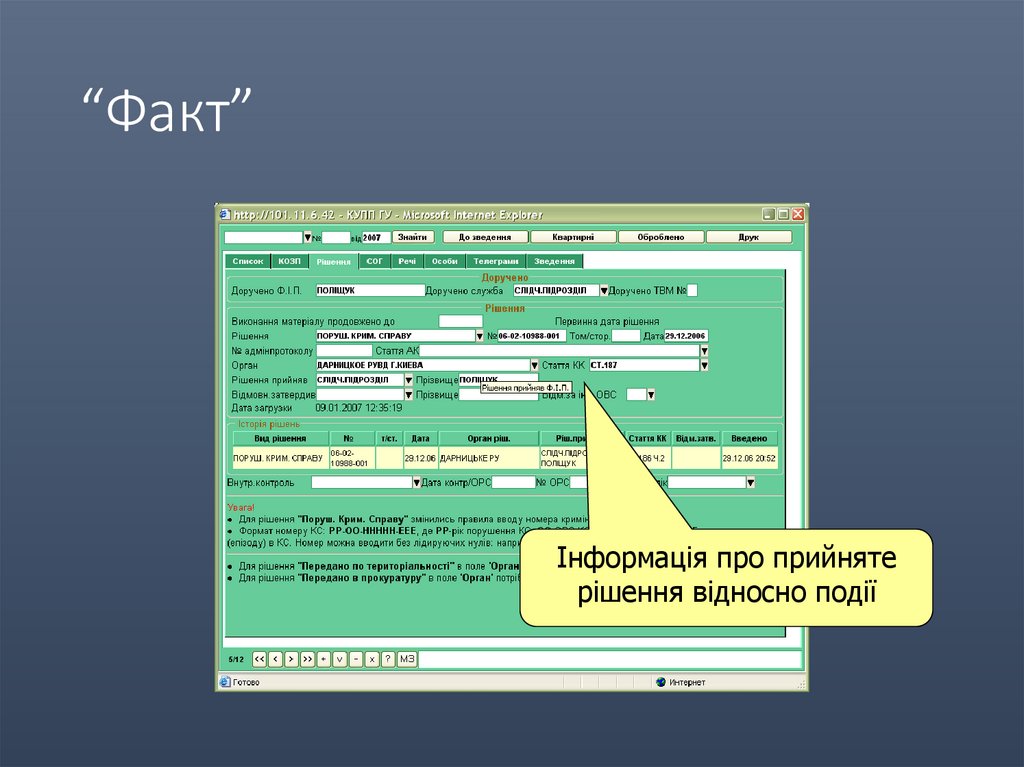1024x767 pixels.
Task: Open the КОЗП tab
Action: click(289, 261)
